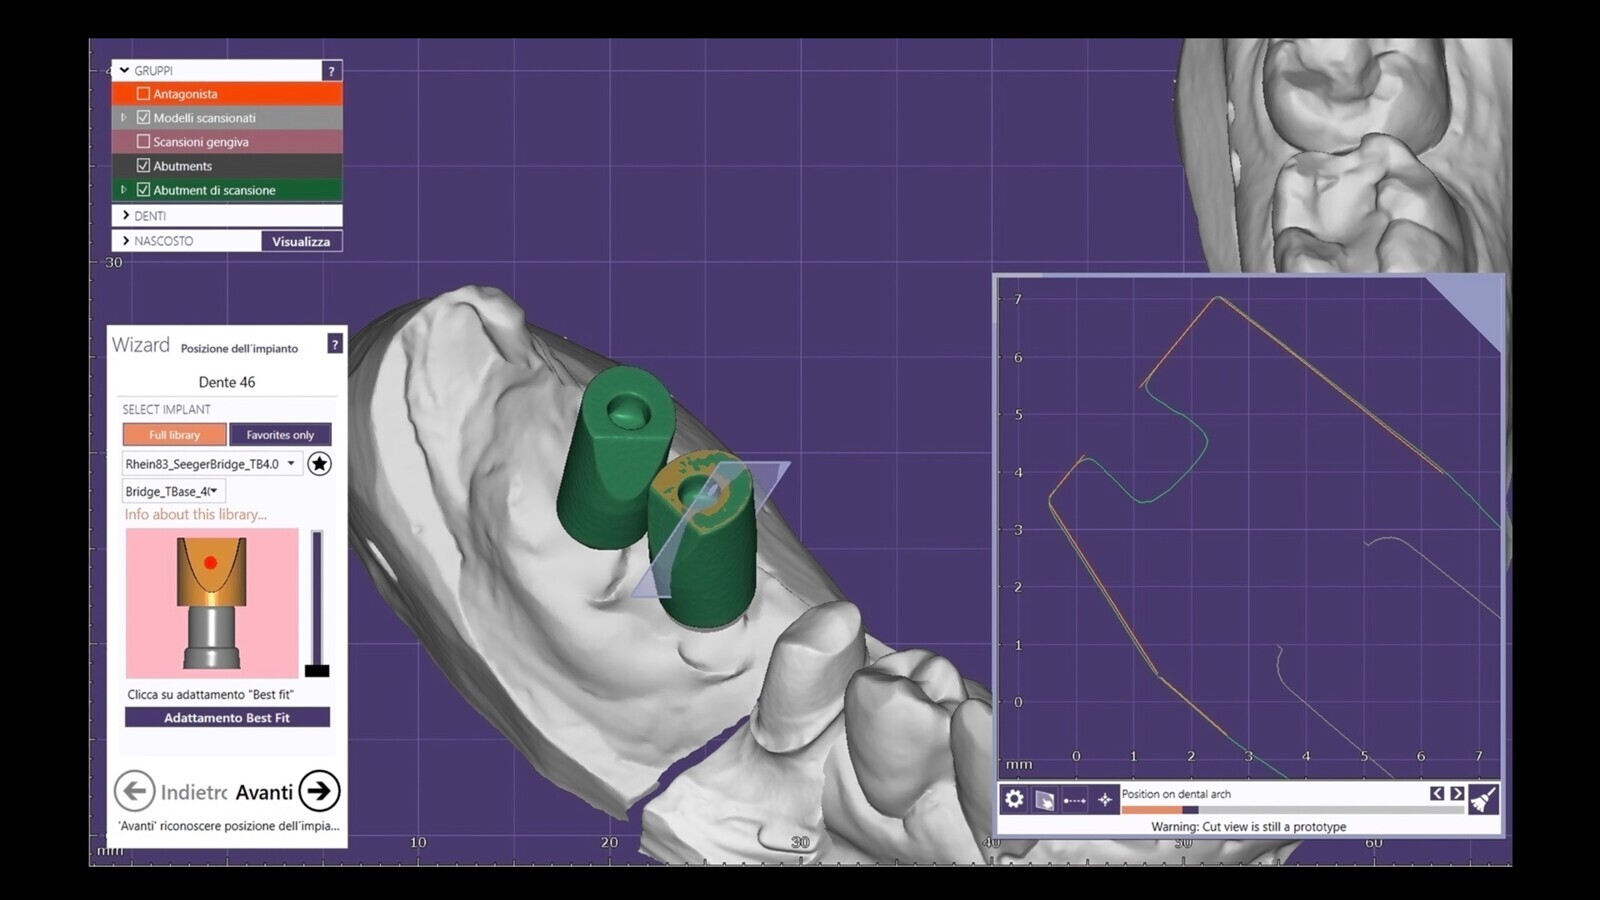Open cut view settings gear
This screenshot has width=1600, height=900.
coord(1014,799)
